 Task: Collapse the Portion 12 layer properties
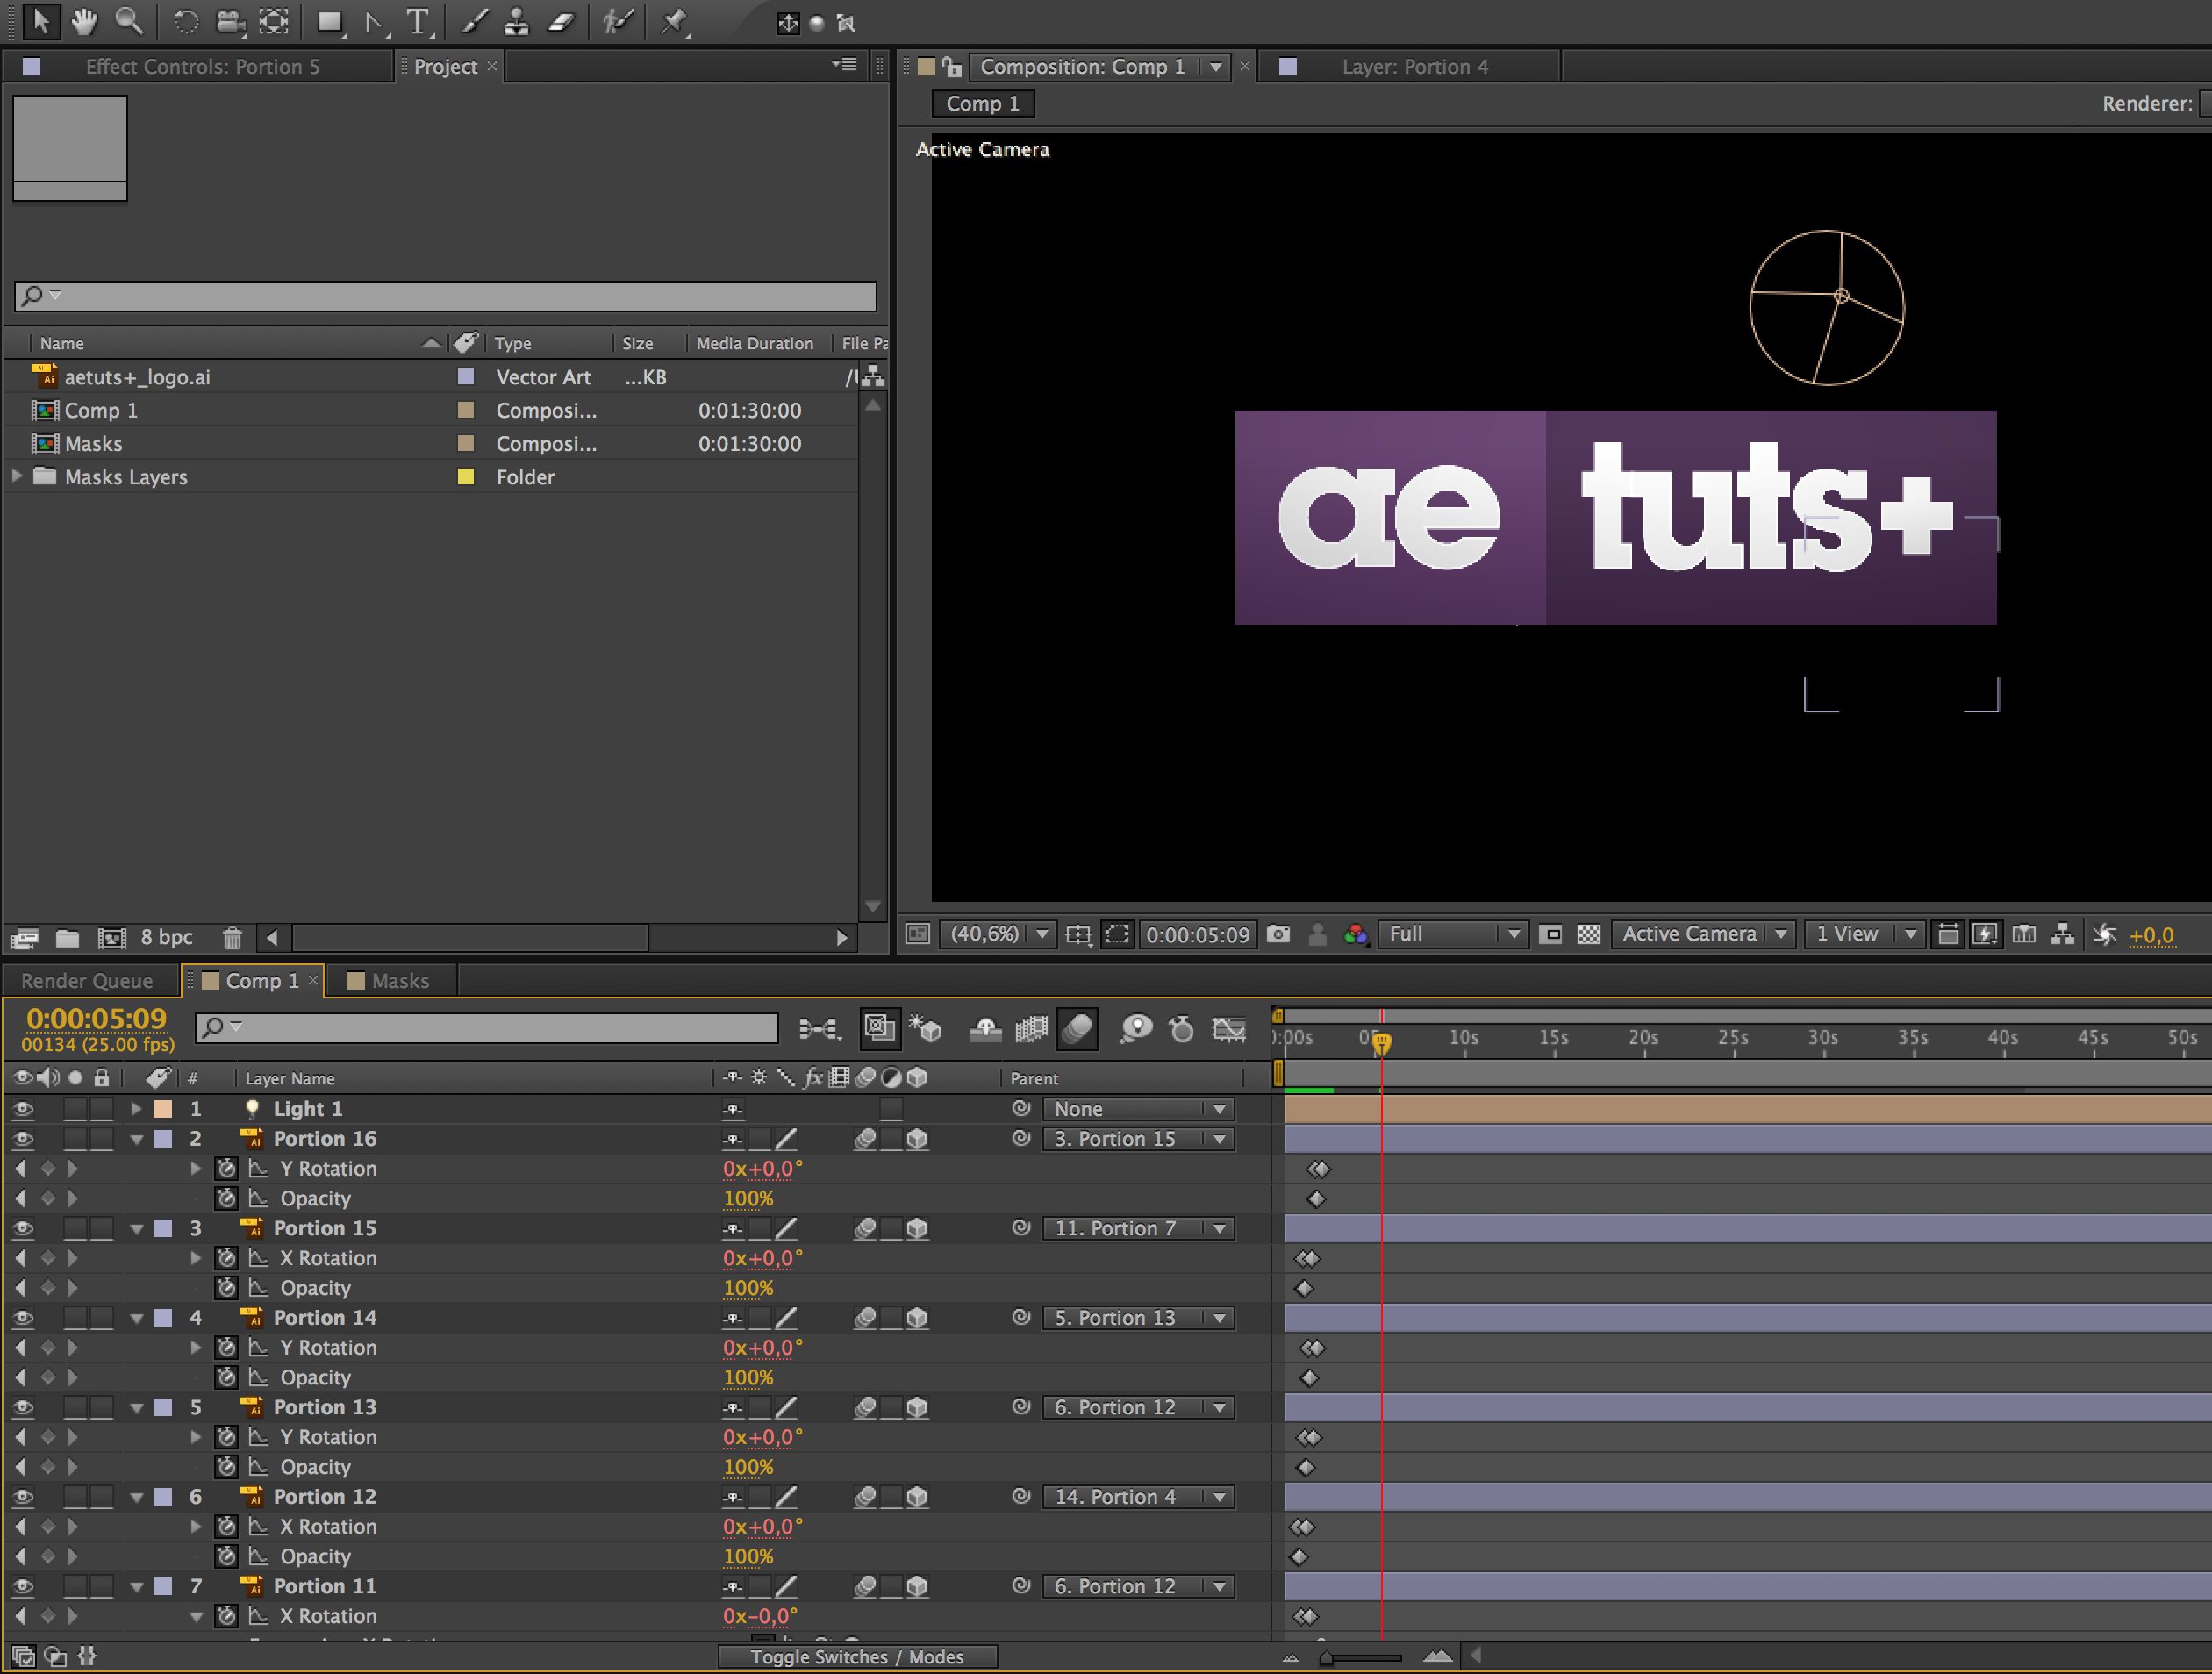[136, 1497]
